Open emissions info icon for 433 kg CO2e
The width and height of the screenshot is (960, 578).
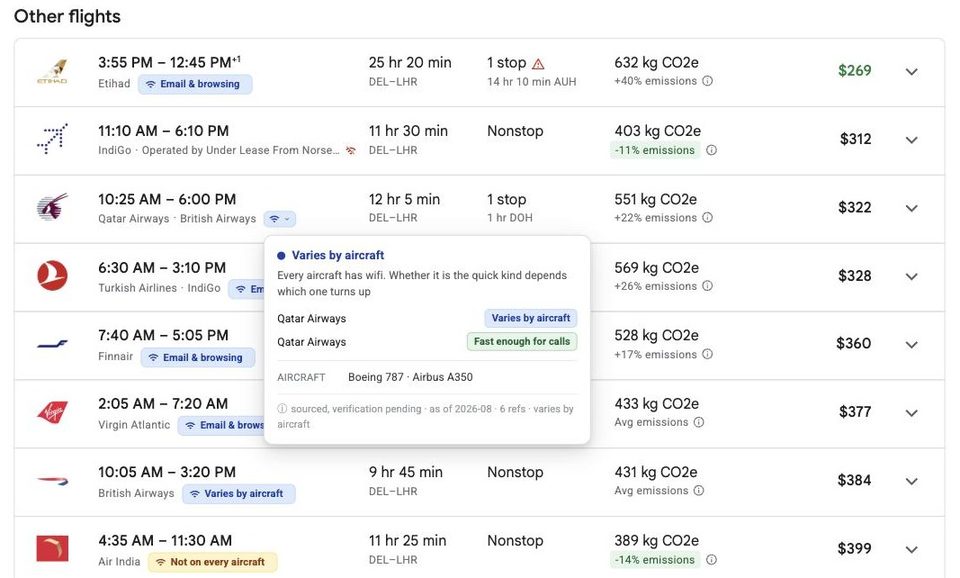point(699,422)
